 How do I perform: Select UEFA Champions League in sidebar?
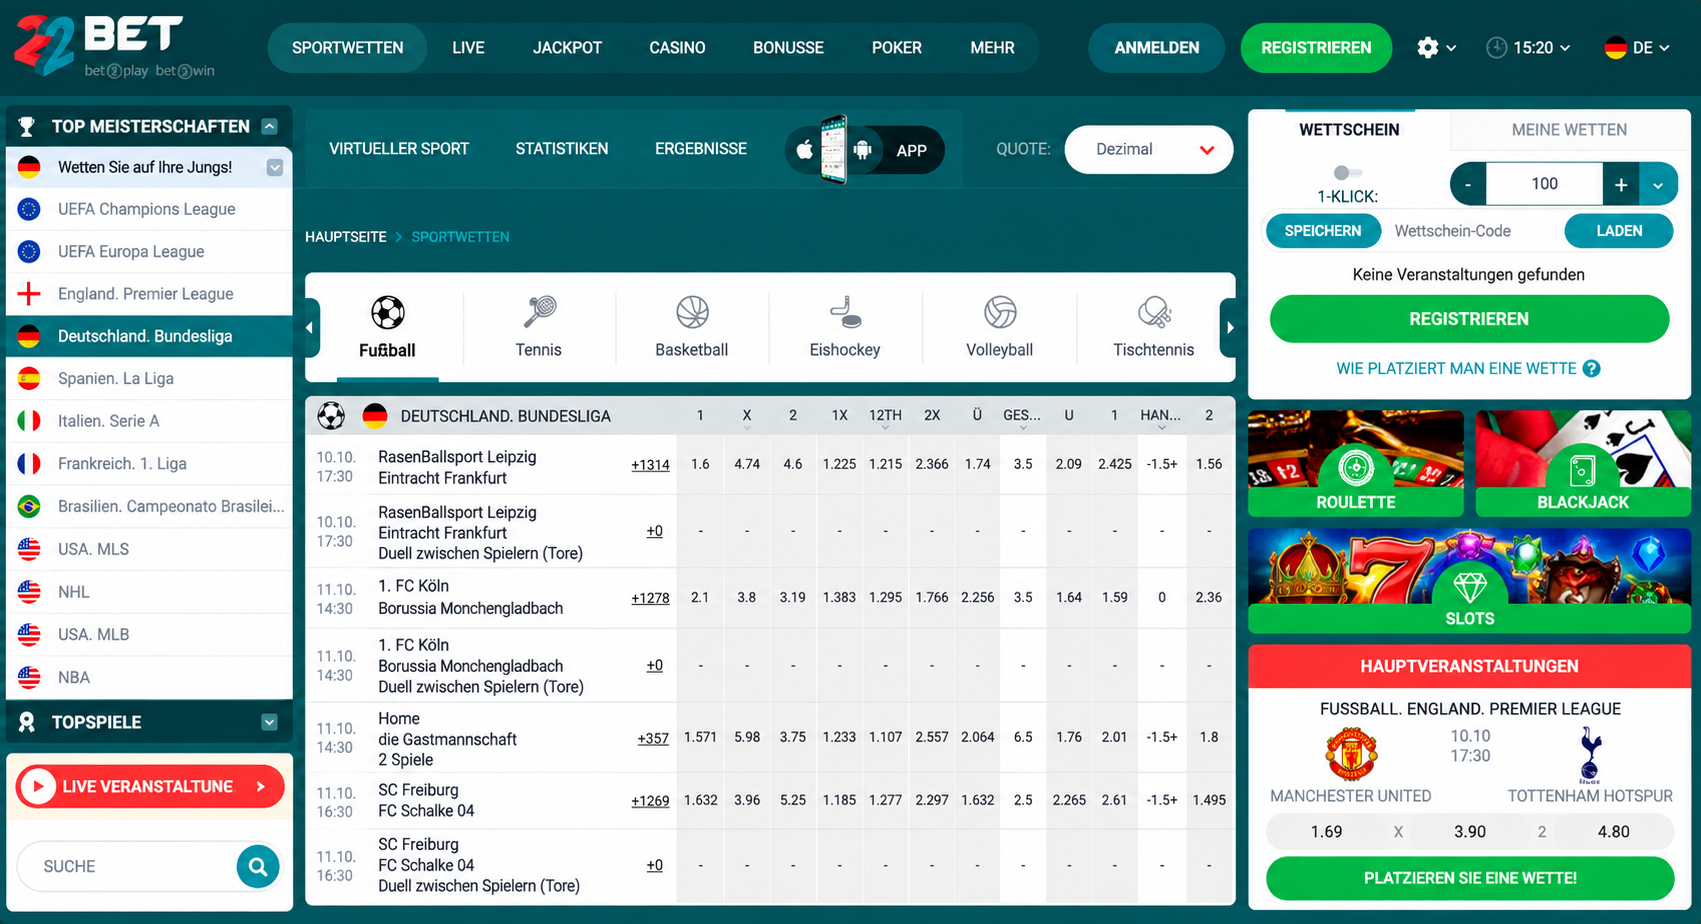(149, 209)
